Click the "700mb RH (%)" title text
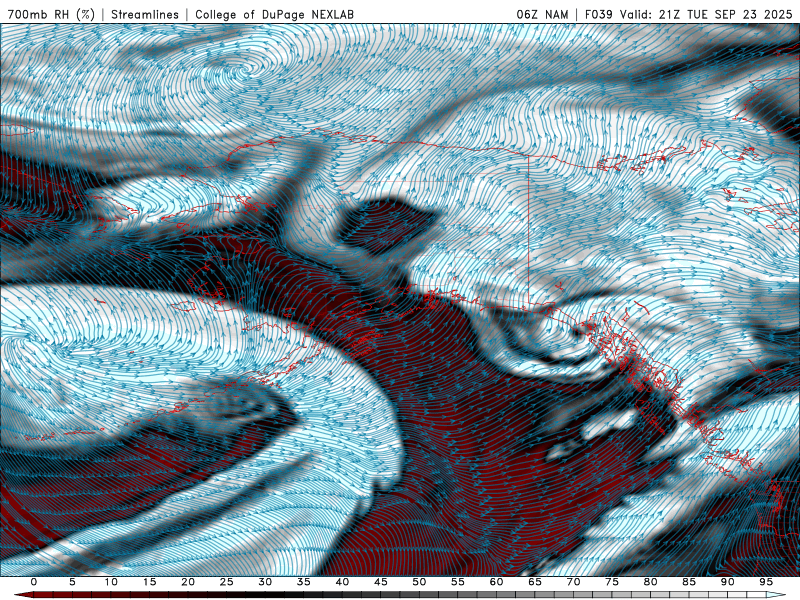 (x=51, y=15)
